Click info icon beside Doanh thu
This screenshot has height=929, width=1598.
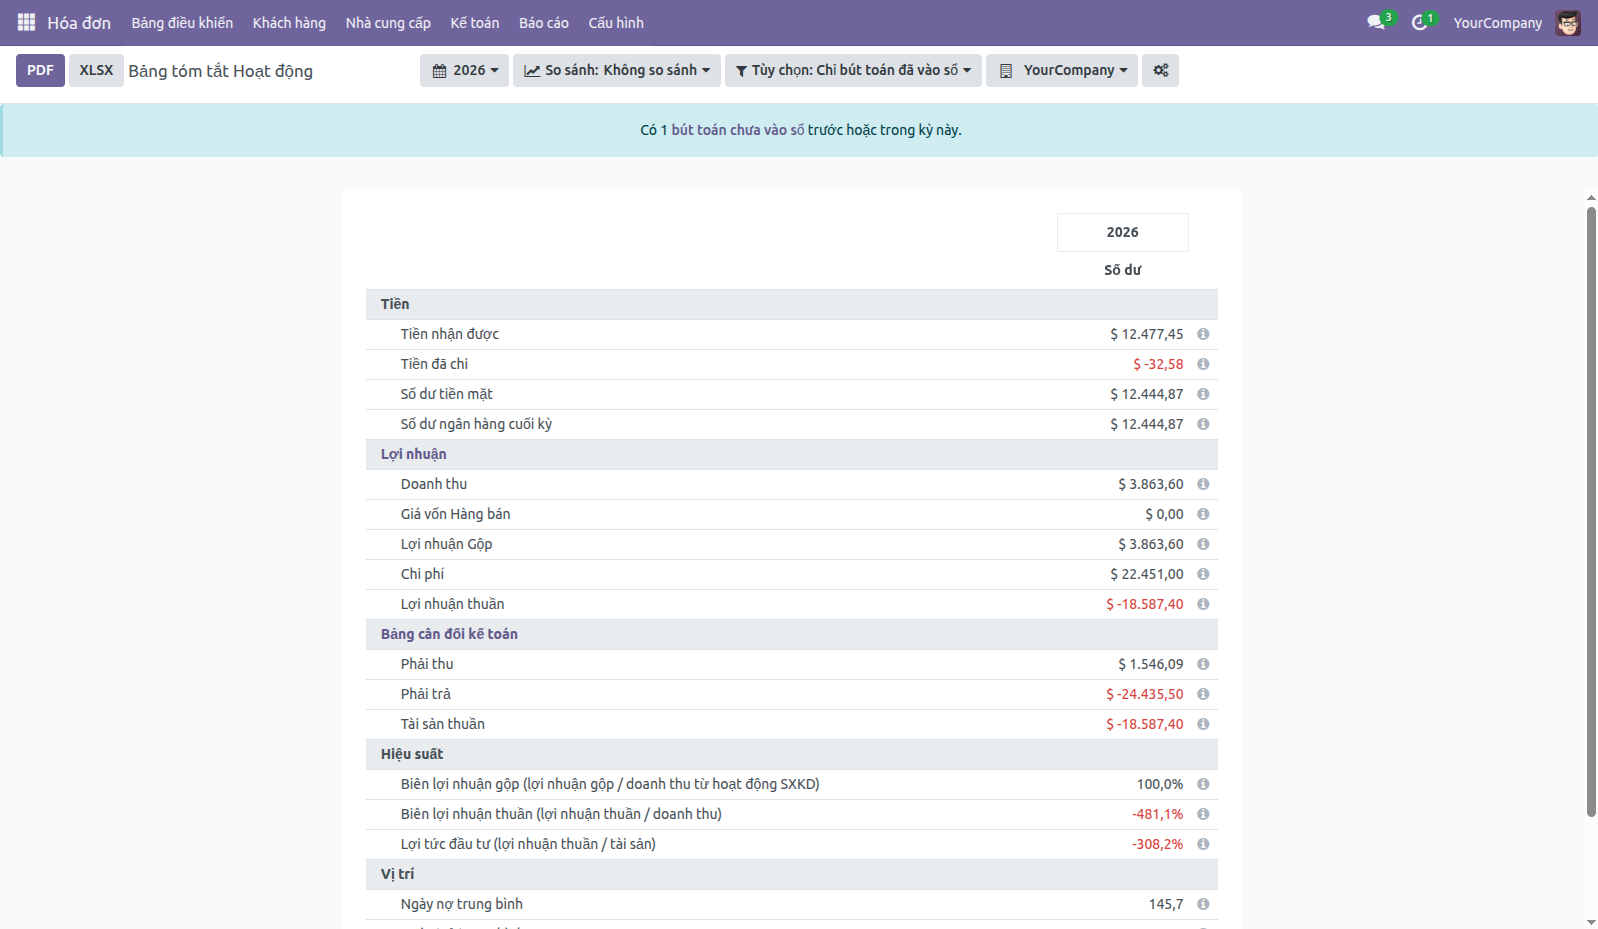pyautogui.click(x=1203, y=484)
